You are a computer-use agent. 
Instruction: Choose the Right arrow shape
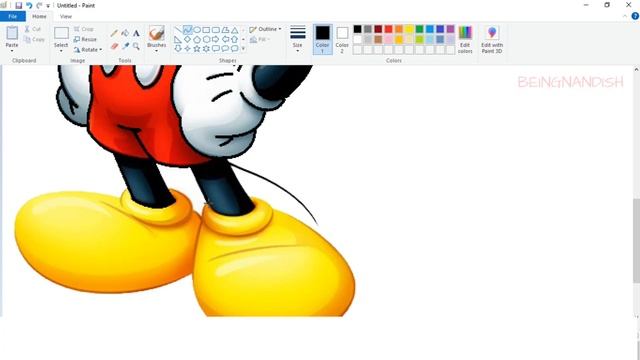216,39
